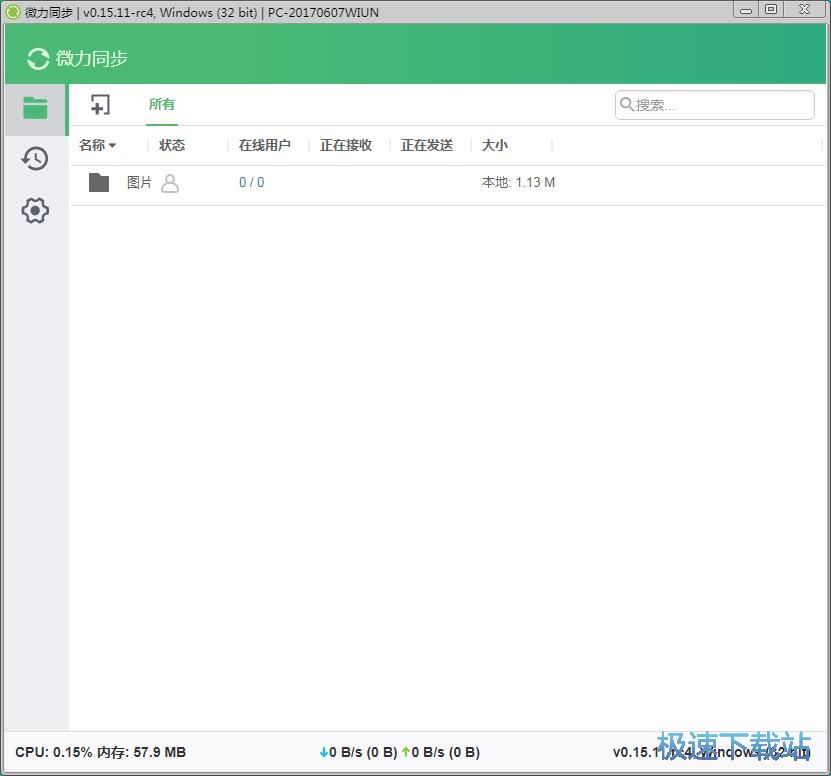The height and width of the screenshot is (776, 831).
Task: Click the 本地: 1.13 M size indicator
Action: pyautogui.click(x=518, y=182)
